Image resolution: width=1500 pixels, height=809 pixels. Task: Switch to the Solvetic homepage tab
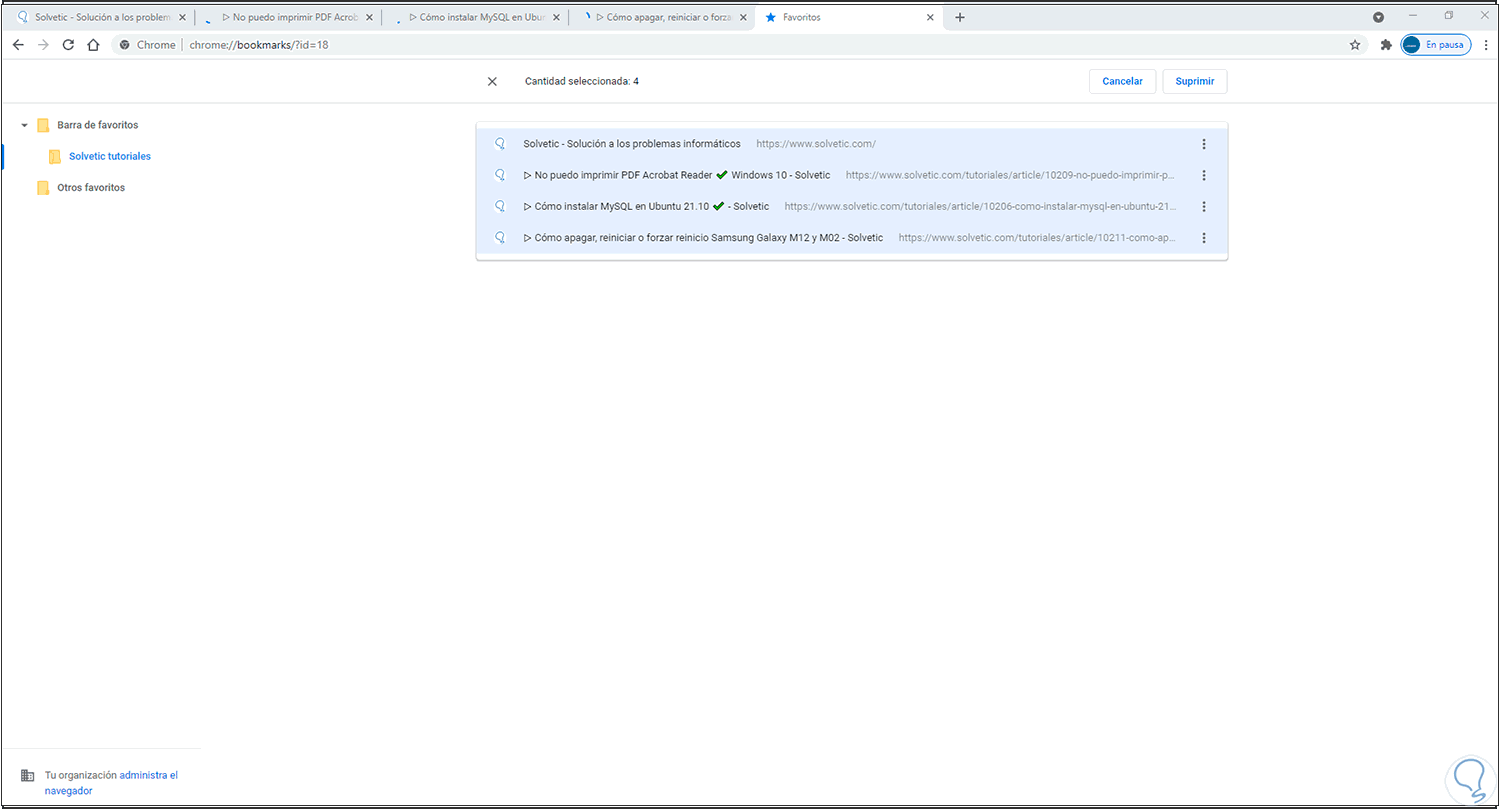[101, 18]
